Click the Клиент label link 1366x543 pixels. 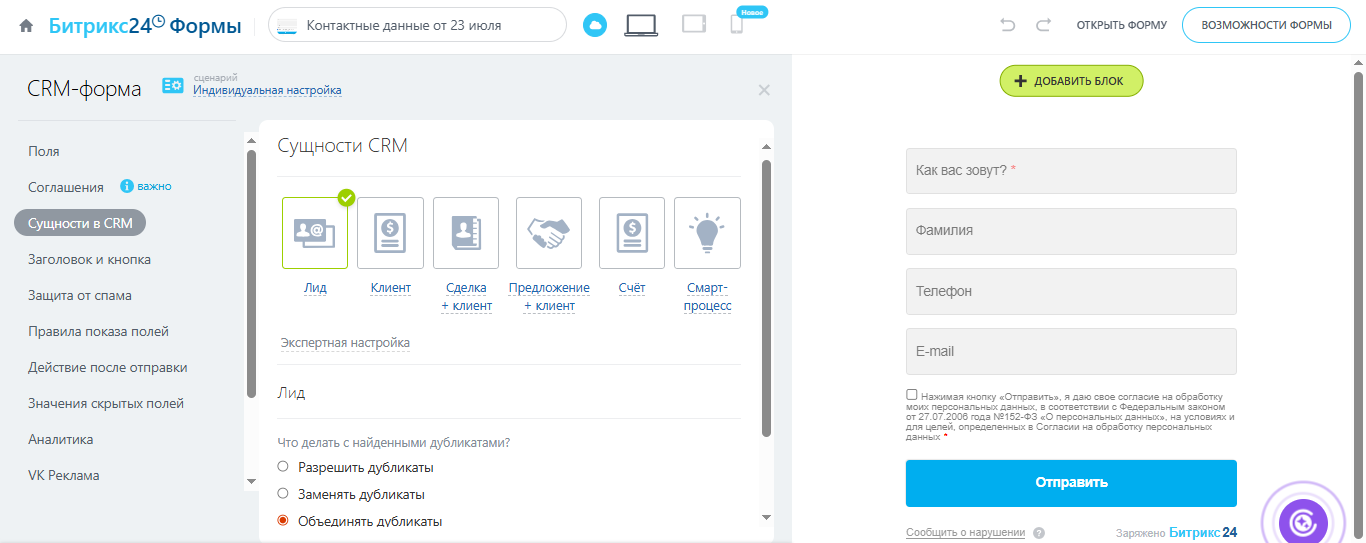pos(390,288)
